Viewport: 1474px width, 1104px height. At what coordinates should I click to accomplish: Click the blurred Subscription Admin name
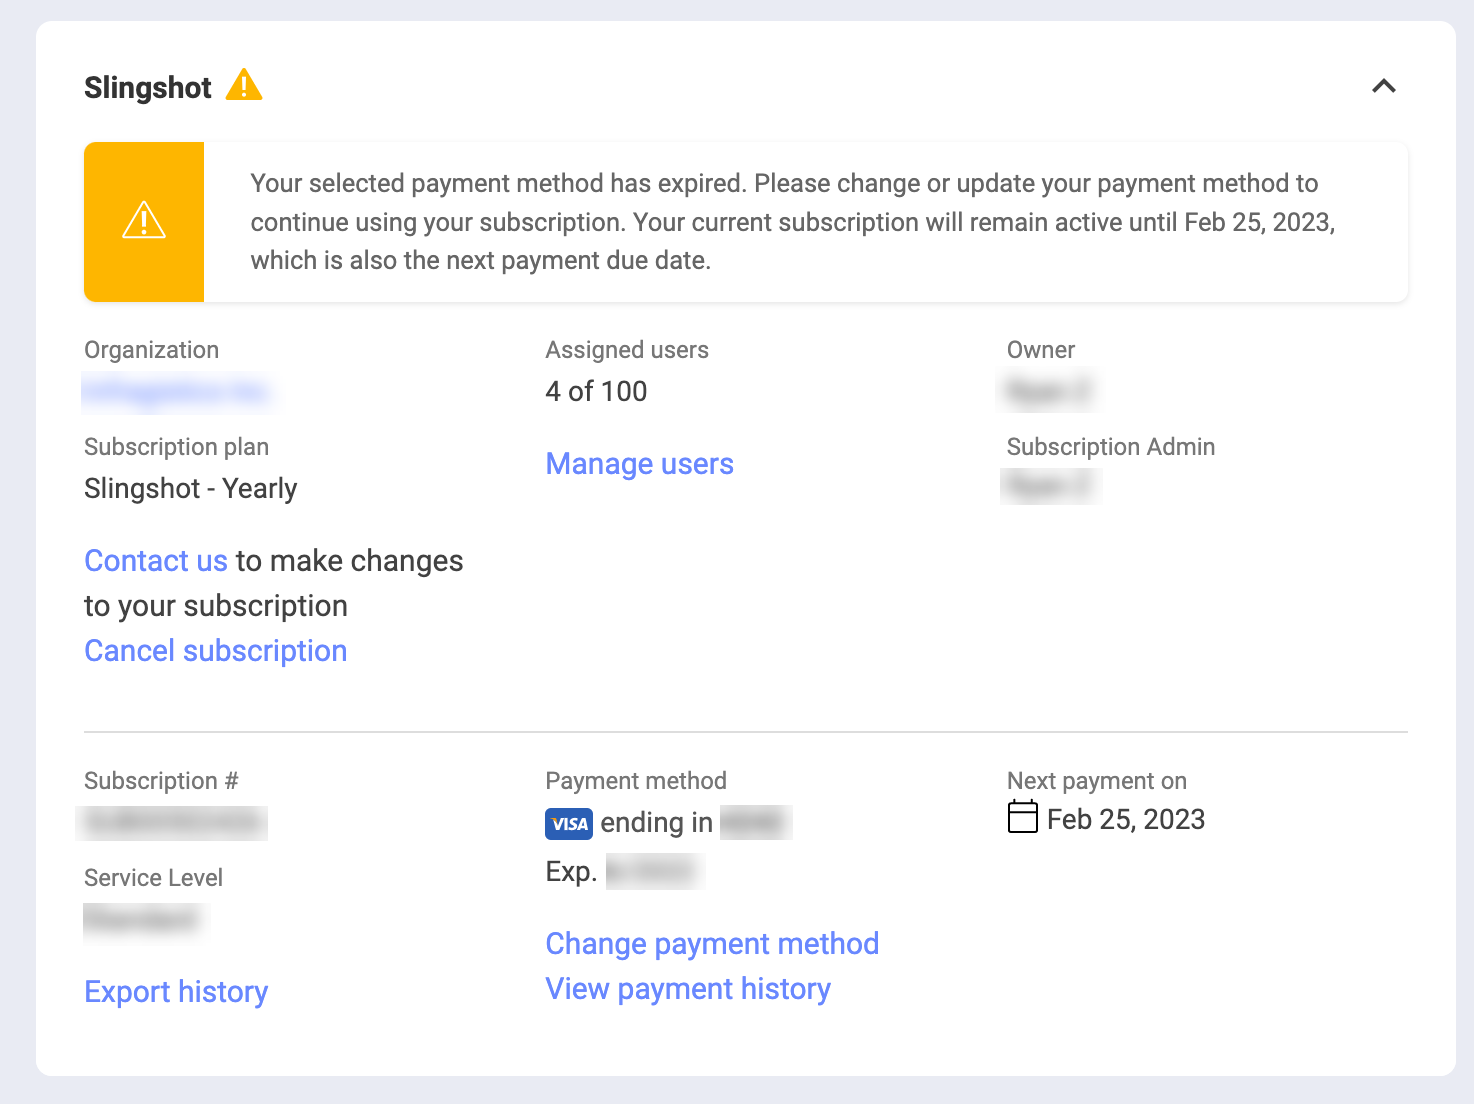pyautogui.click(x=1050, y=487)
